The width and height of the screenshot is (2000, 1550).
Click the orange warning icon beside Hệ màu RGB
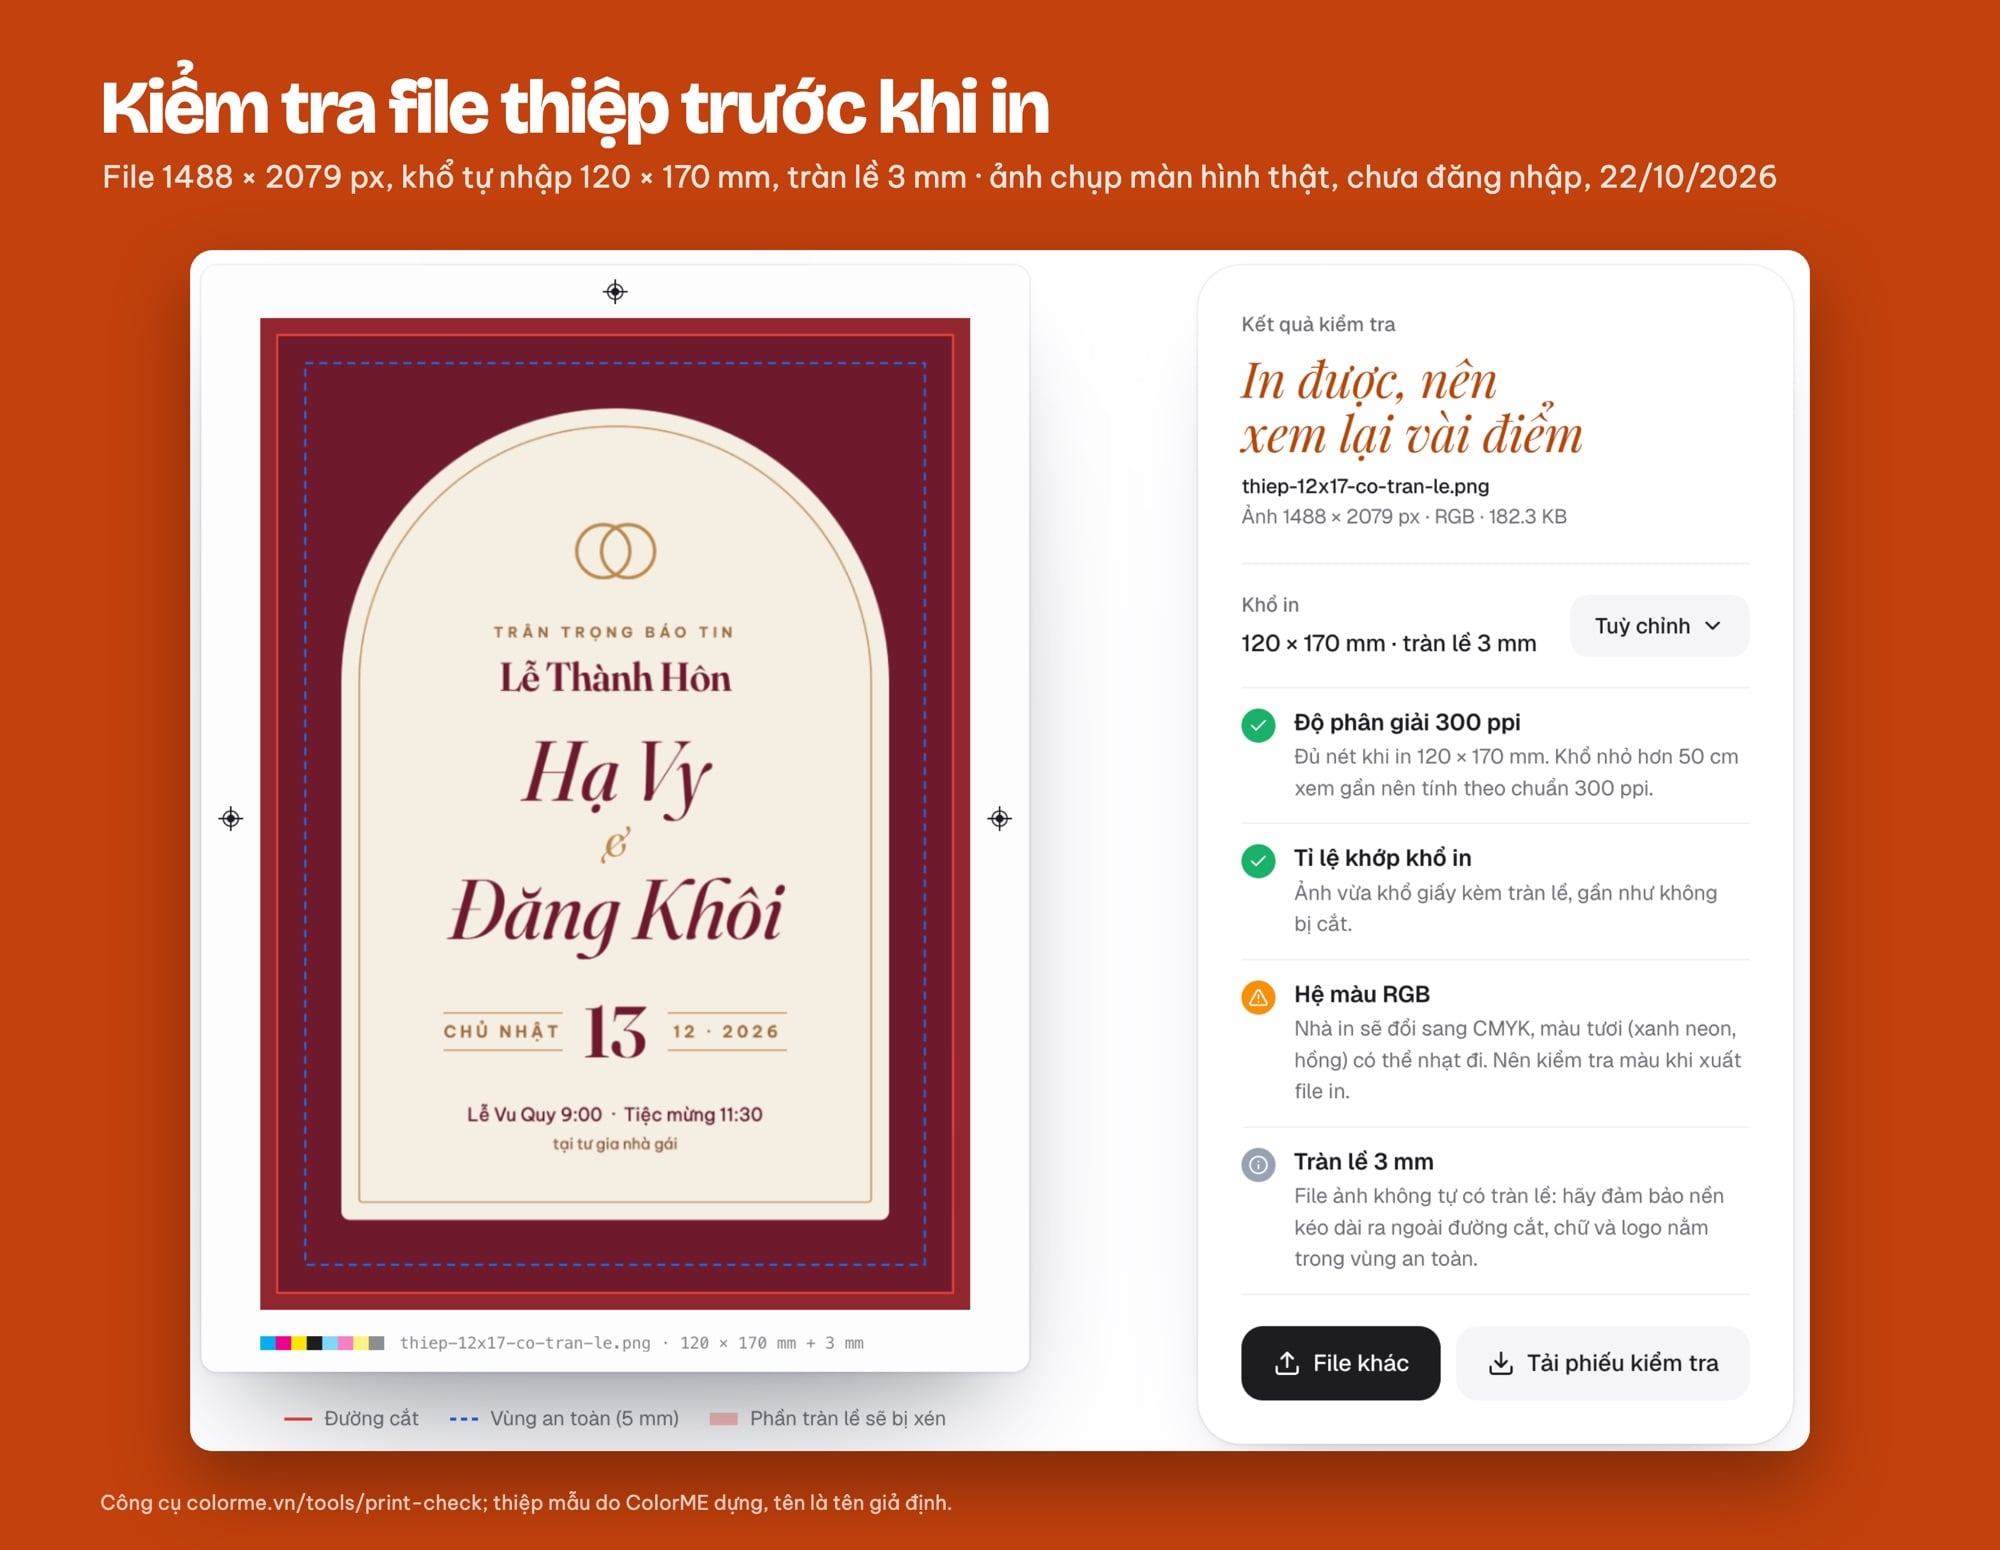[x=1258, y=997]
